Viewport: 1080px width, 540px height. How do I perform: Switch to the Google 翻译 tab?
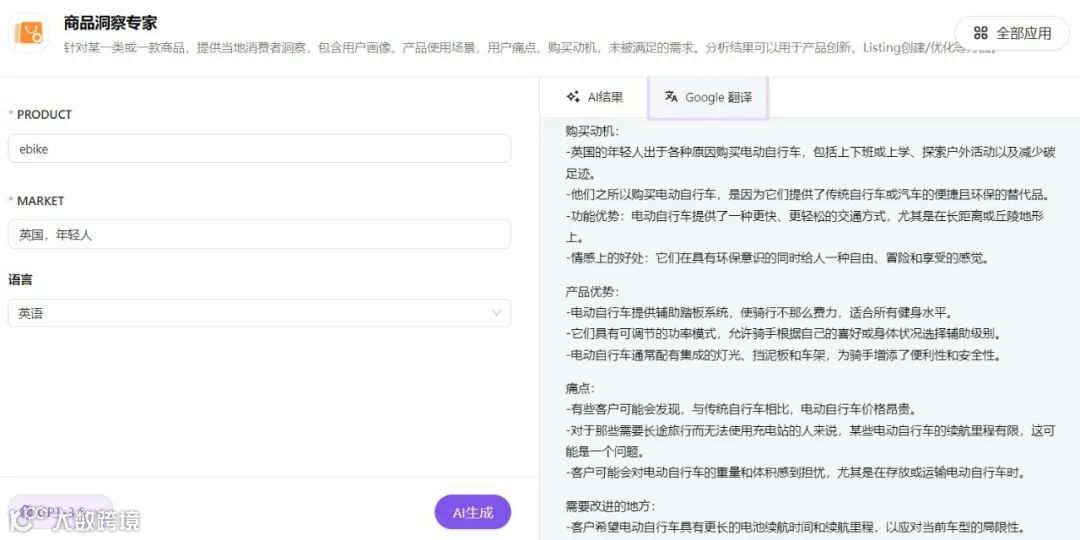(708, 97)
